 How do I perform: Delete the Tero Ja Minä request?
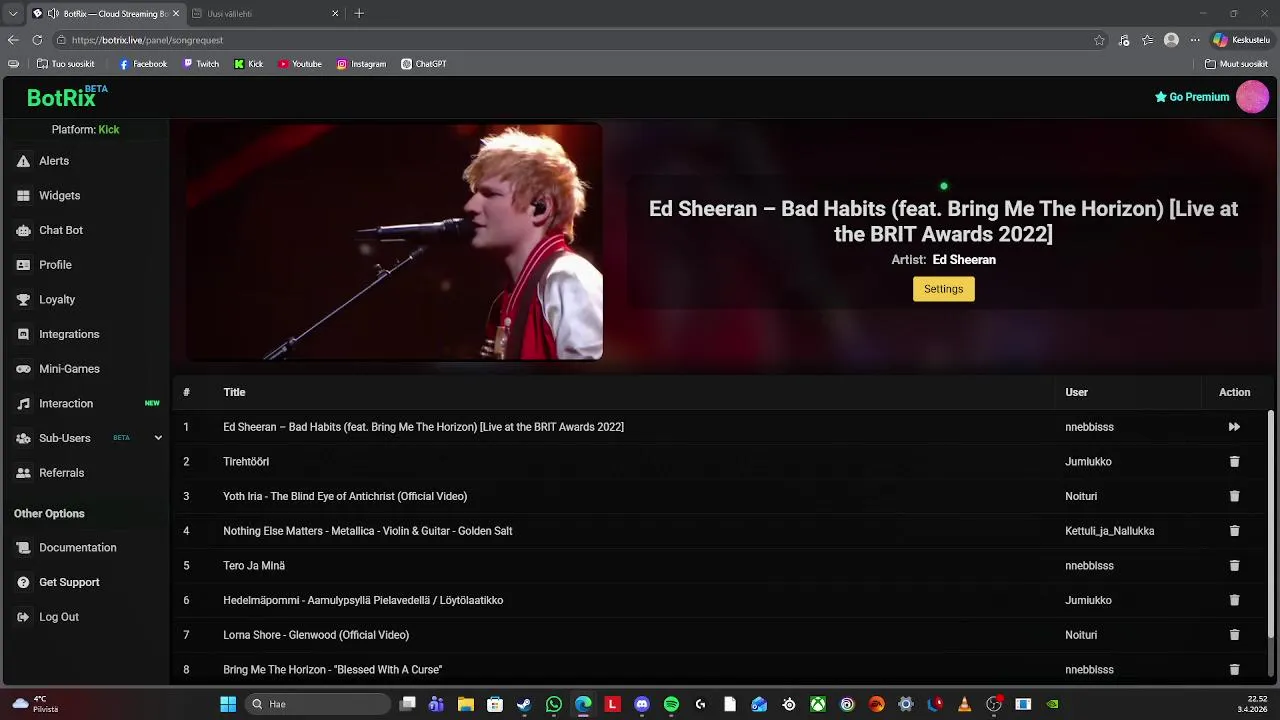pyautogui.click(x=1234, y=566)
